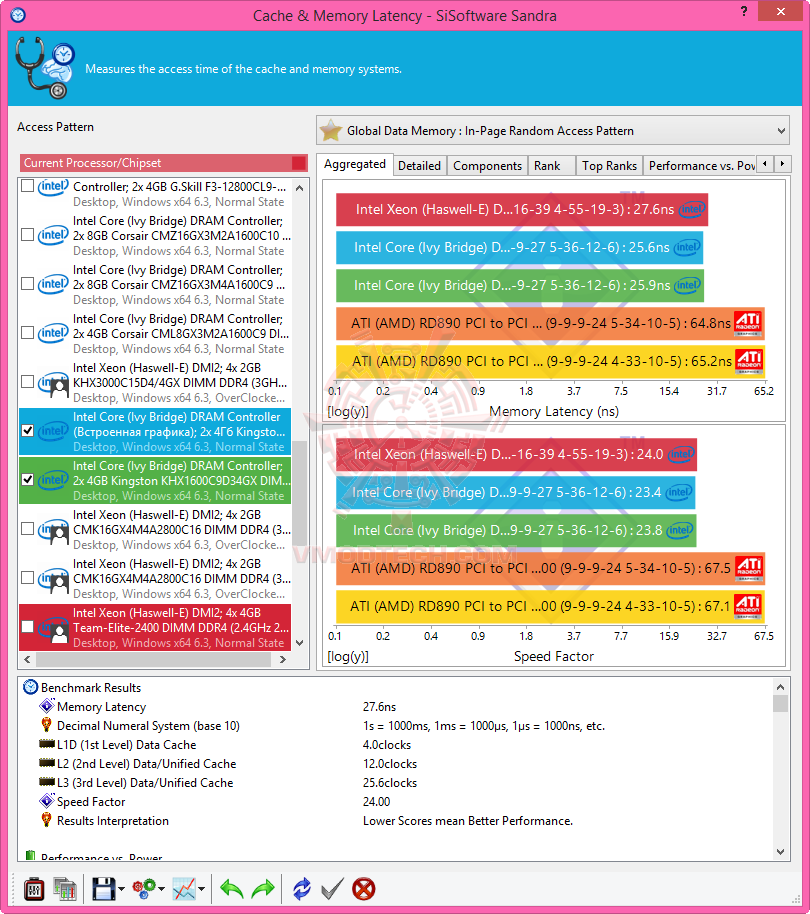Image resolution: width=810 pixels, height=914 pixels.
Task: Switch to the Detailed tab
Action: 420,166
